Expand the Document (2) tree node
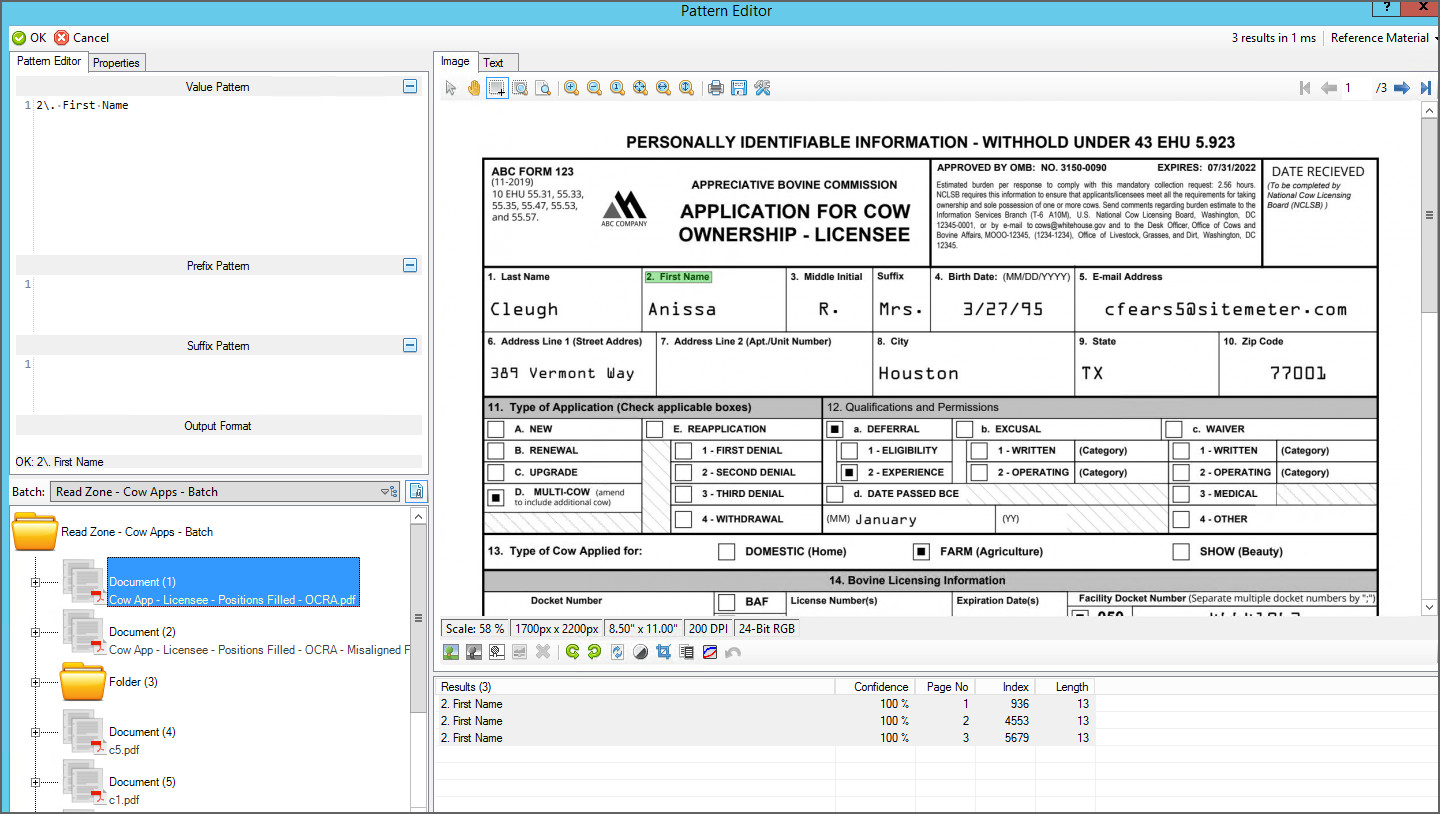The image size is (1440, 814). pos(35,632)
